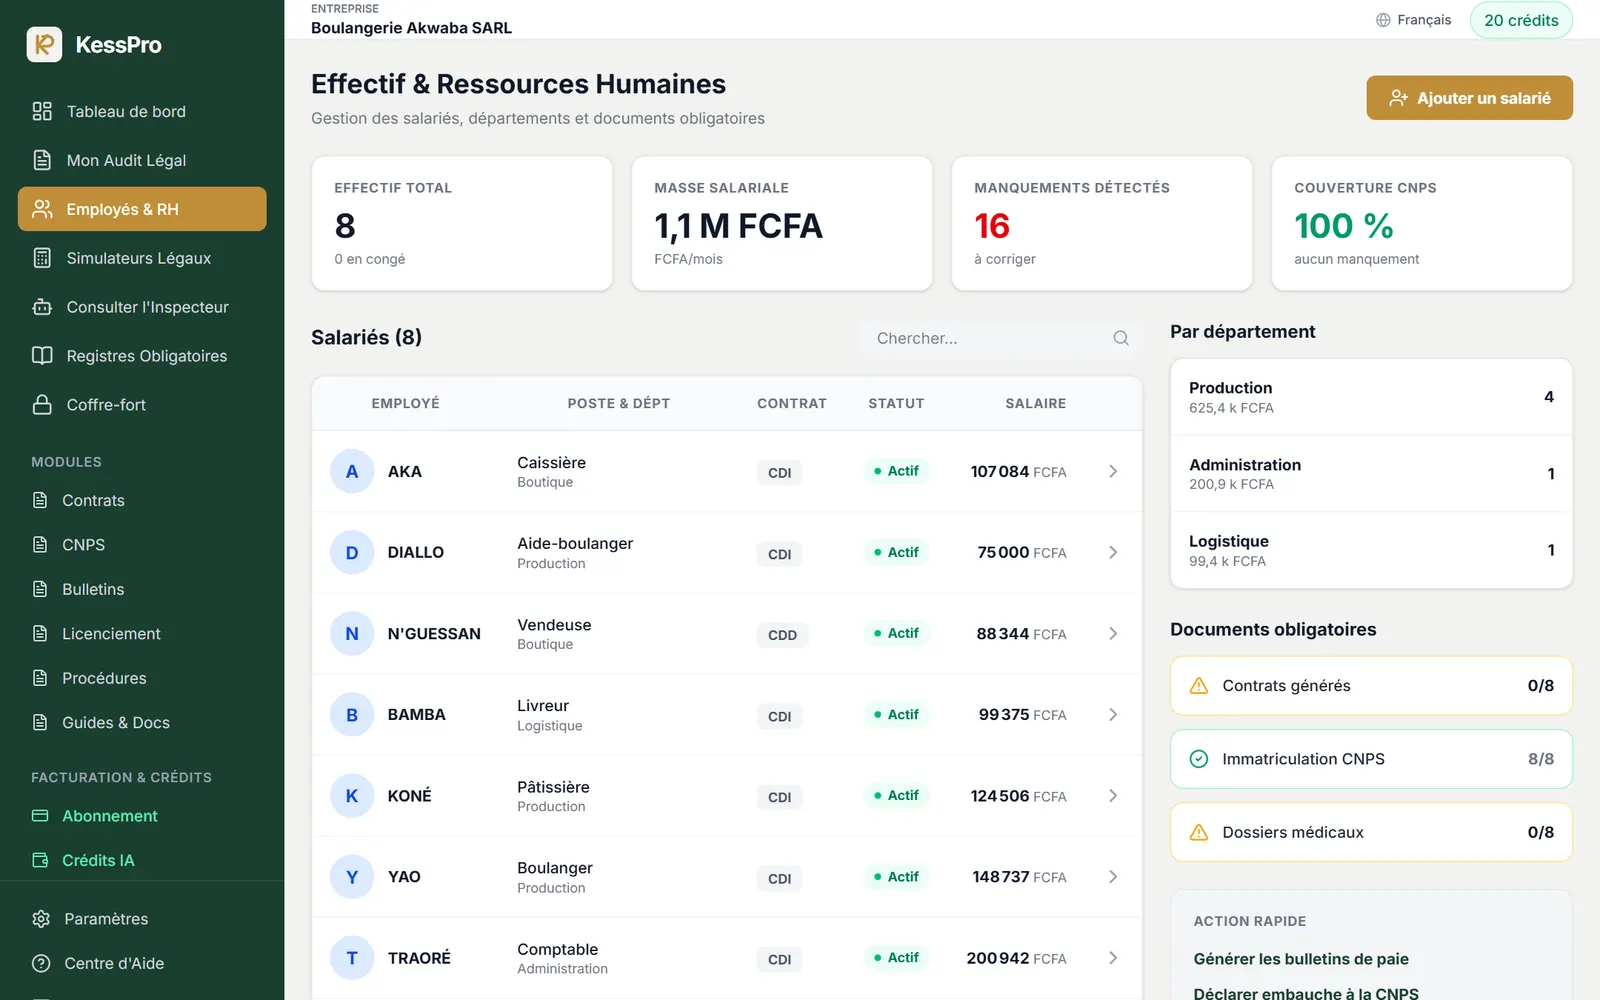Click the Registres Obligatoires book icon
The height and width of the screenshot is (1000, 1600).
coord(42,356)
